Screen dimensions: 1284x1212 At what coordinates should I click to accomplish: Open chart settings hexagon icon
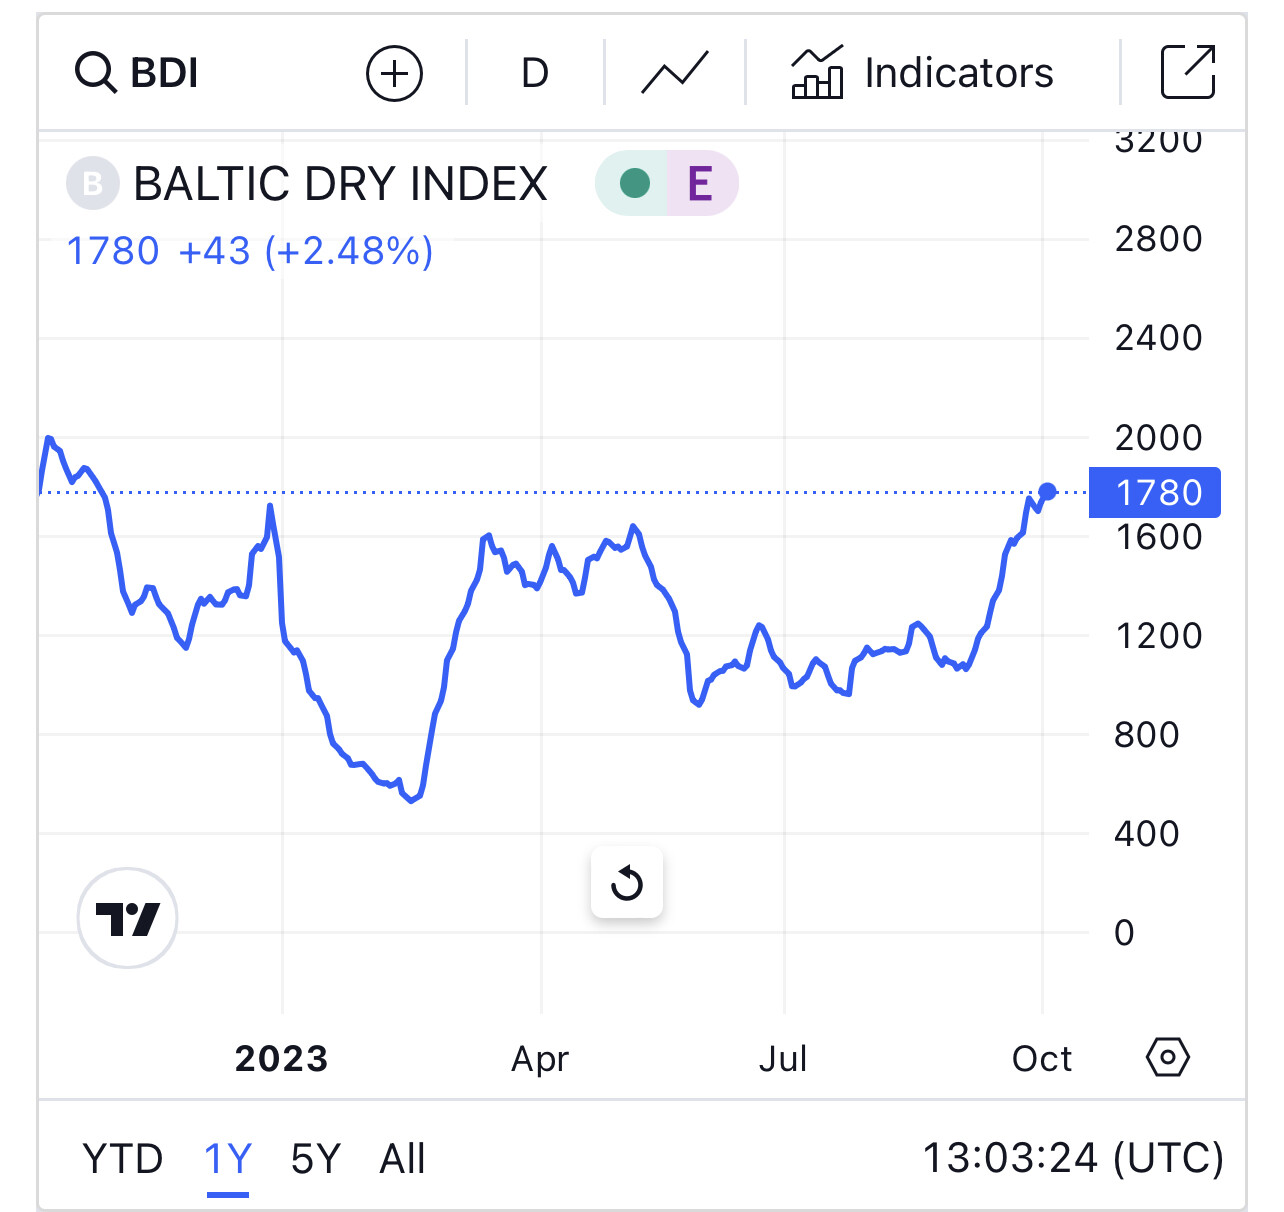coord(1168,1057)
